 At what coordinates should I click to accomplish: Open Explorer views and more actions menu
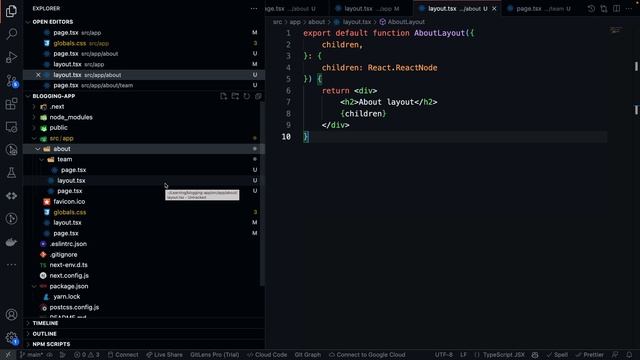tap(254, 9)
